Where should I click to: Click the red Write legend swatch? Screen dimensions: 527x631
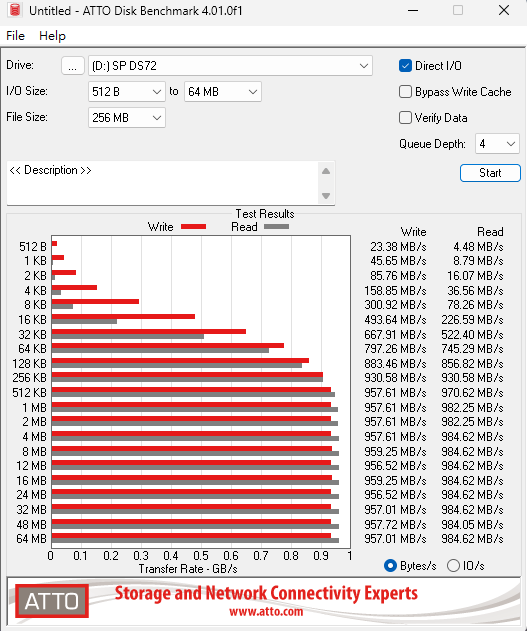coord(194,227)
